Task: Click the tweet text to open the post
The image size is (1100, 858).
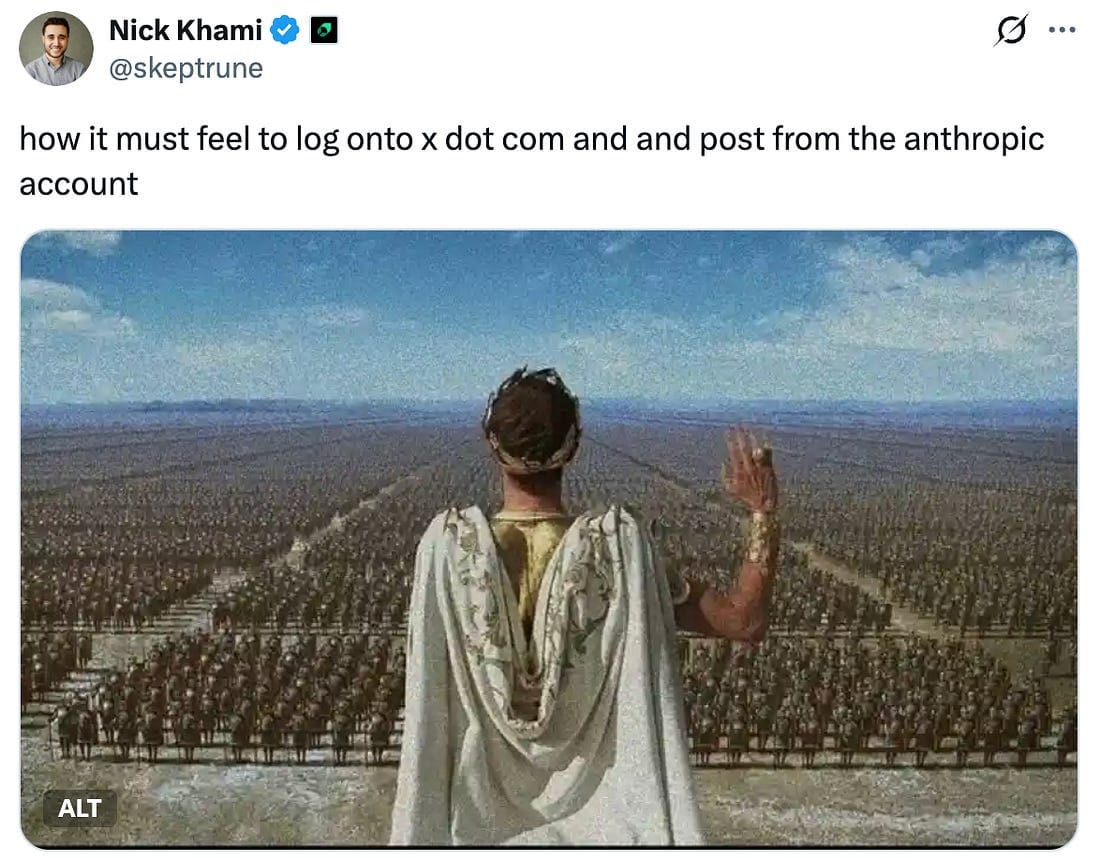Action: pyautogui.click(x=532, y=161)
